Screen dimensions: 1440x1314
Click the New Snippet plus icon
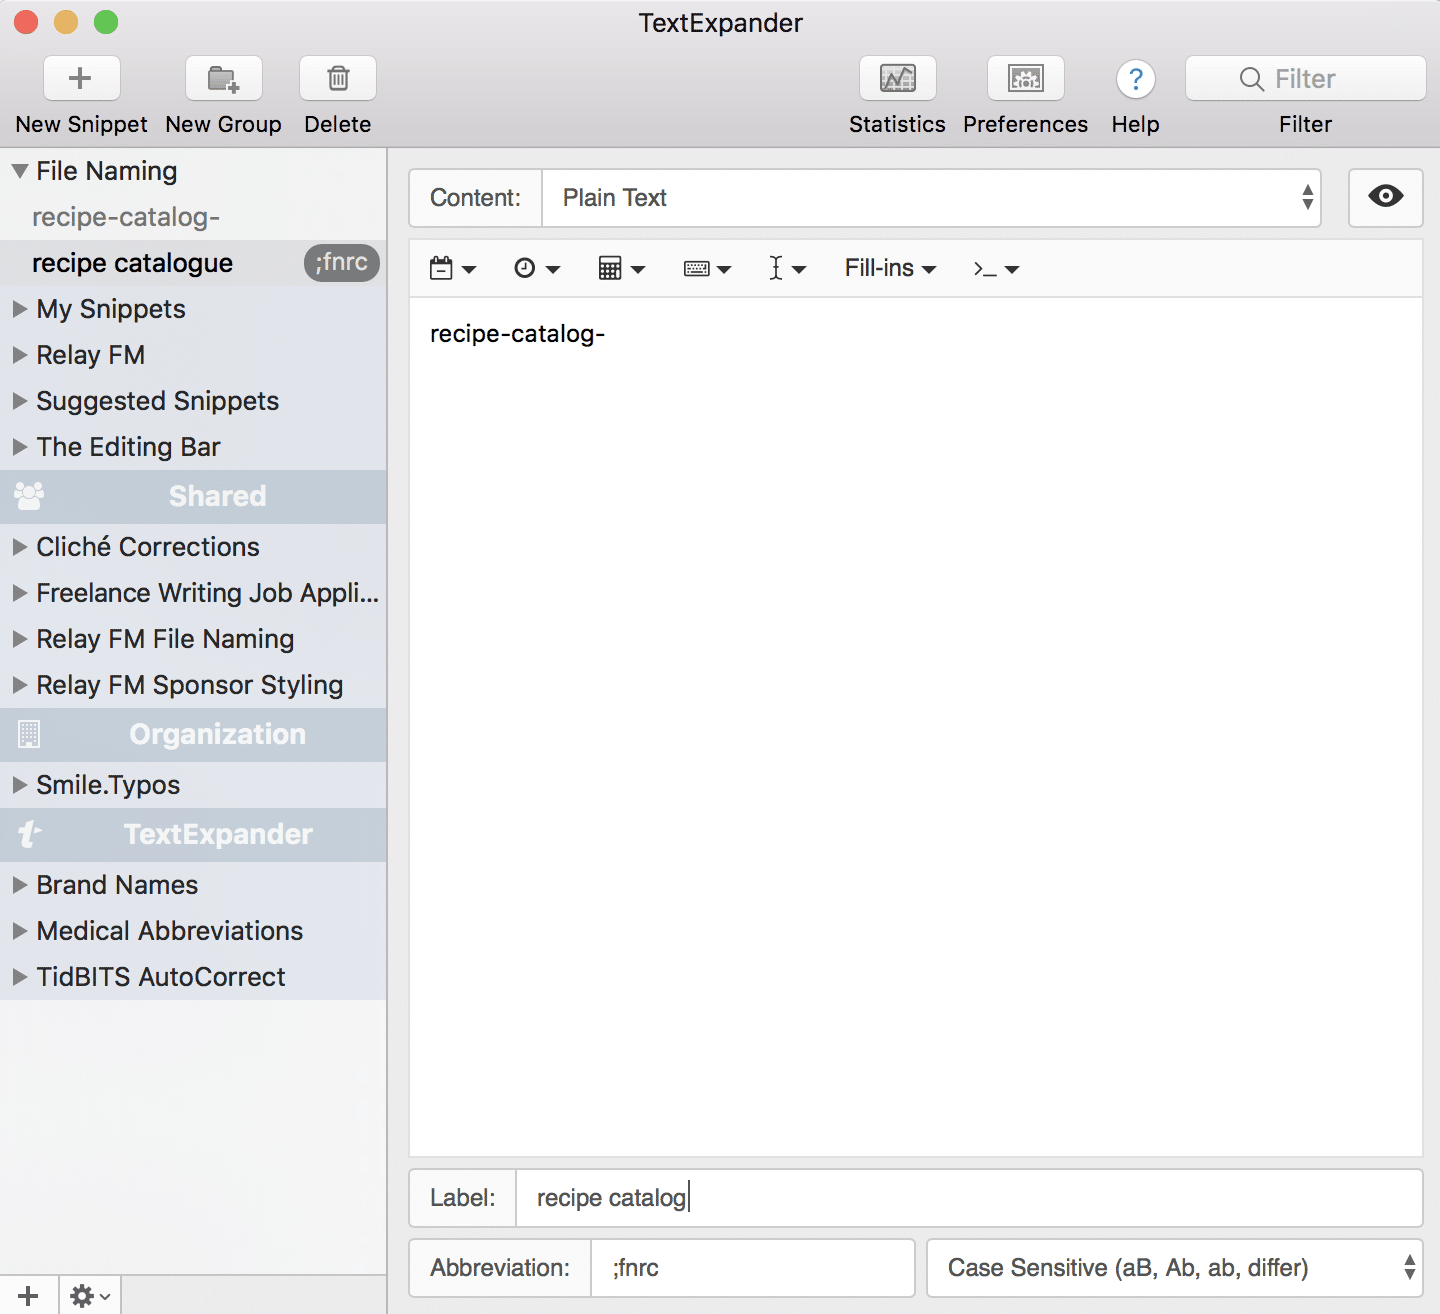click(81, 78)
